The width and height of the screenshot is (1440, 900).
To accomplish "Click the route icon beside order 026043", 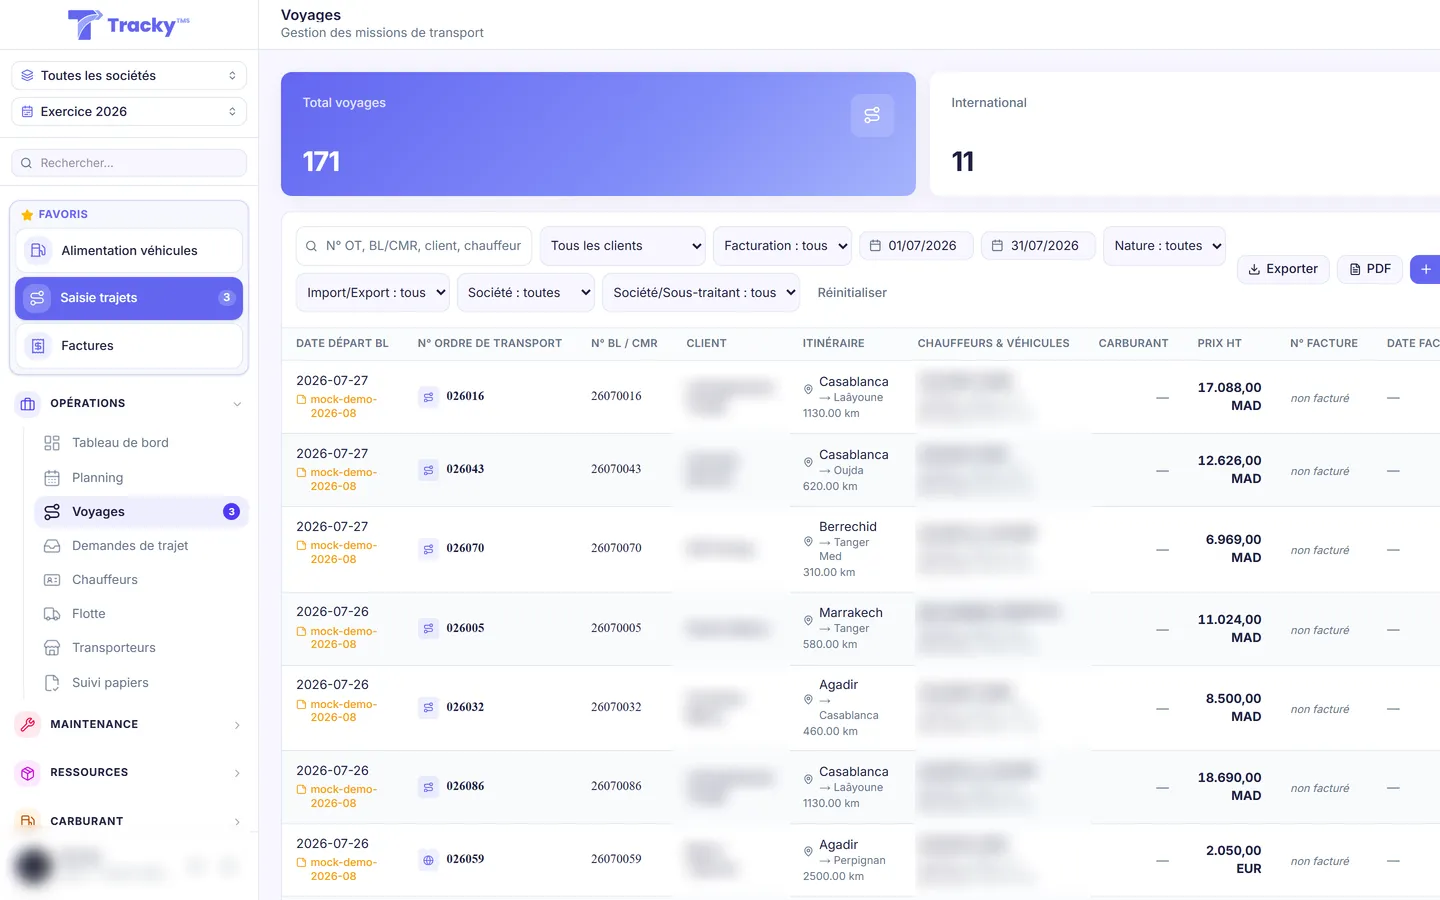I will (428, 470).
